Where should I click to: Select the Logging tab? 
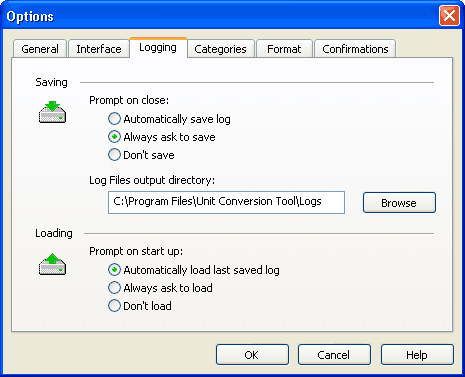(158, 48)
